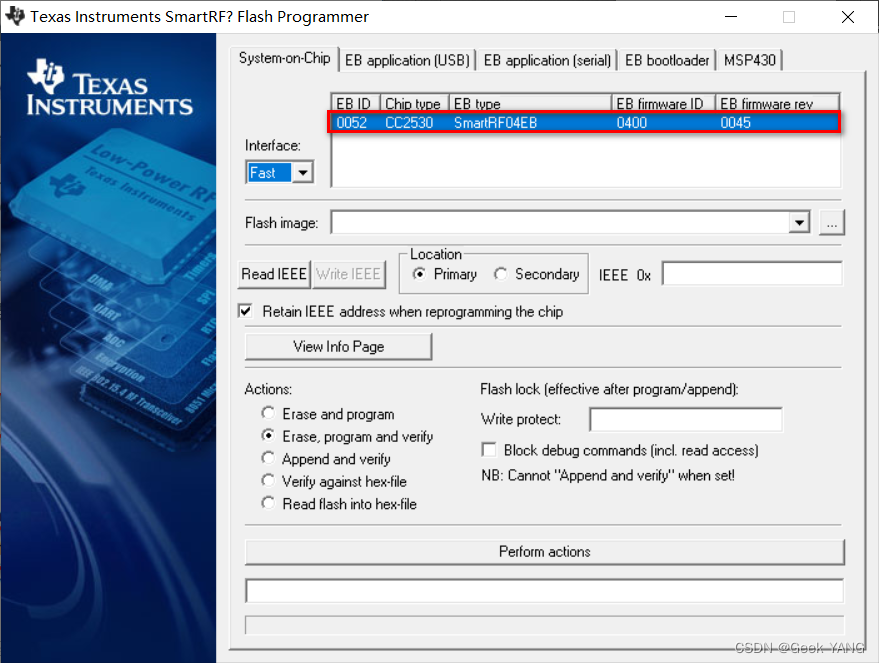The image size is (879, 663).
Task: Click the Texas Instruments title bar icon
Action: [x=15, y=16]
